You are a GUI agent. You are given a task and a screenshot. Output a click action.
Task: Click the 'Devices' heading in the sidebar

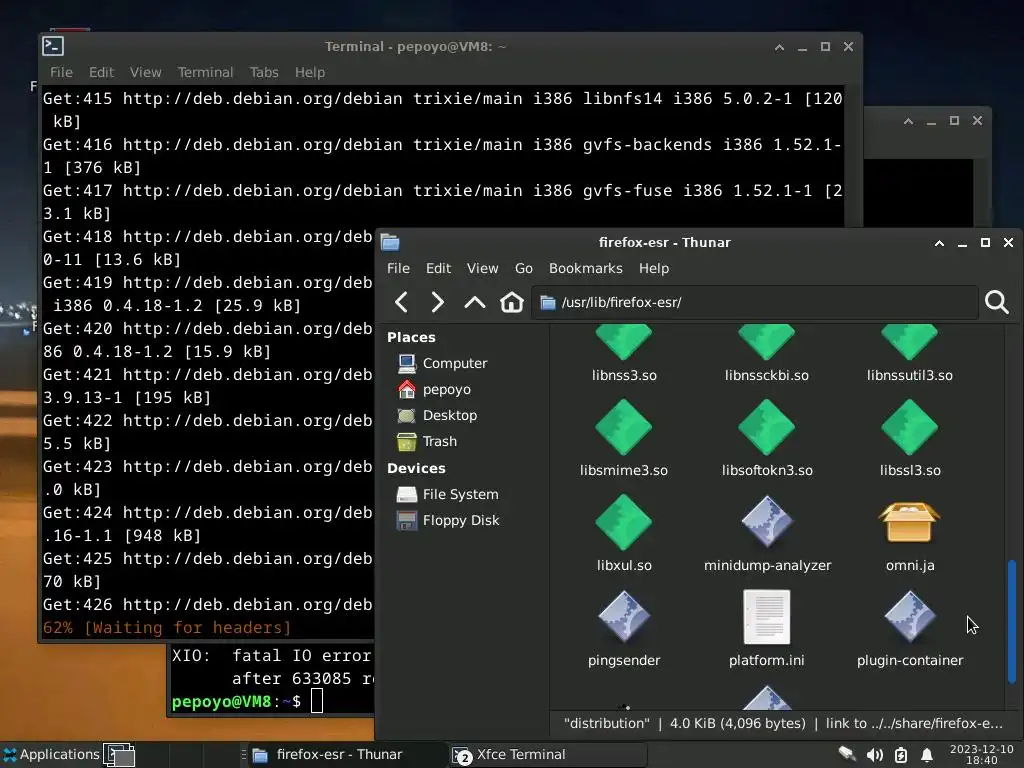[x=416, y=468]
